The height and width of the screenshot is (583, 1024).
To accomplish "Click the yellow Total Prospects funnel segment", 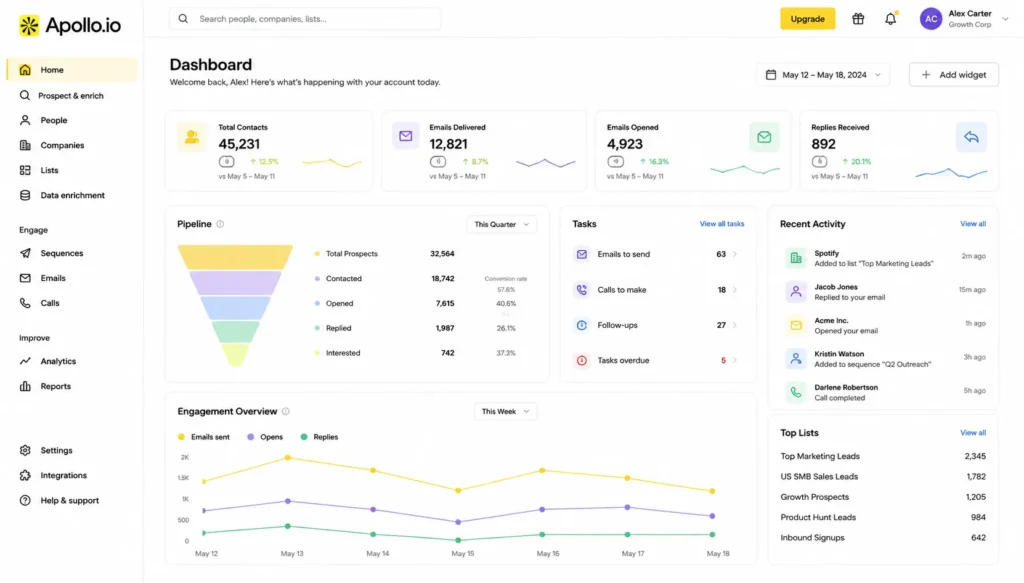I will tap(235, 257).
